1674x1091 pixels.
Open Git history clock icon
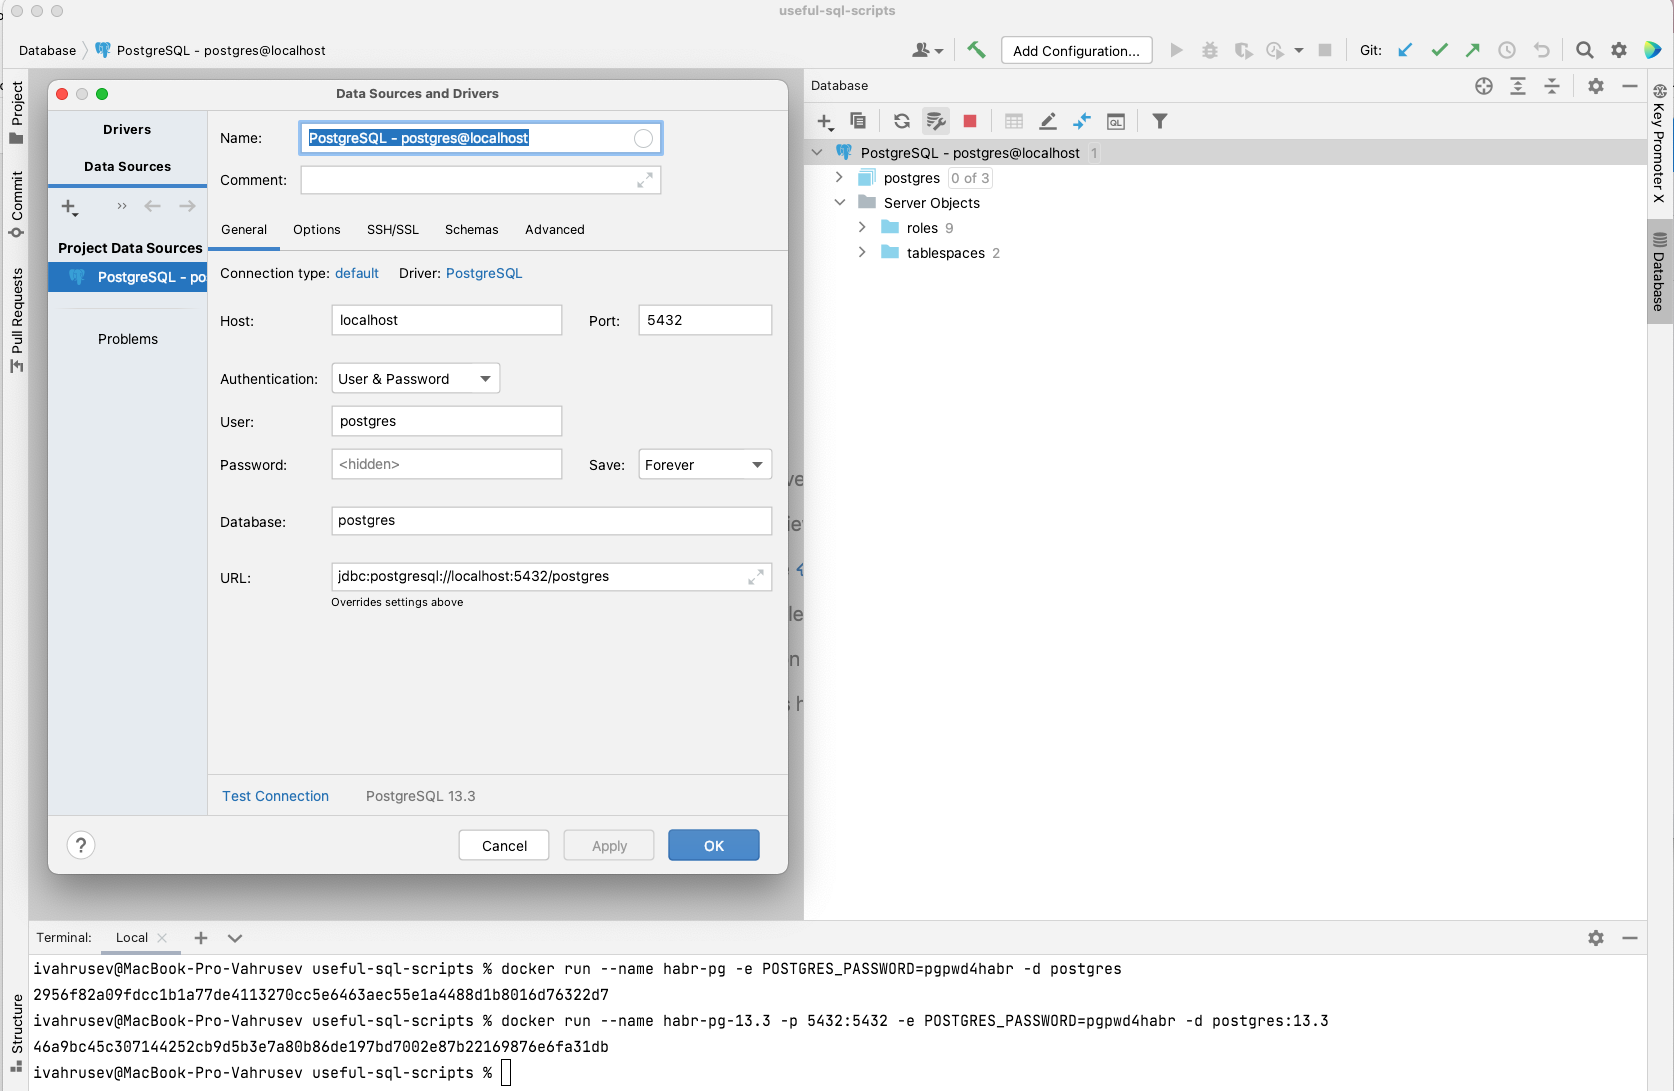point(1507,50)
